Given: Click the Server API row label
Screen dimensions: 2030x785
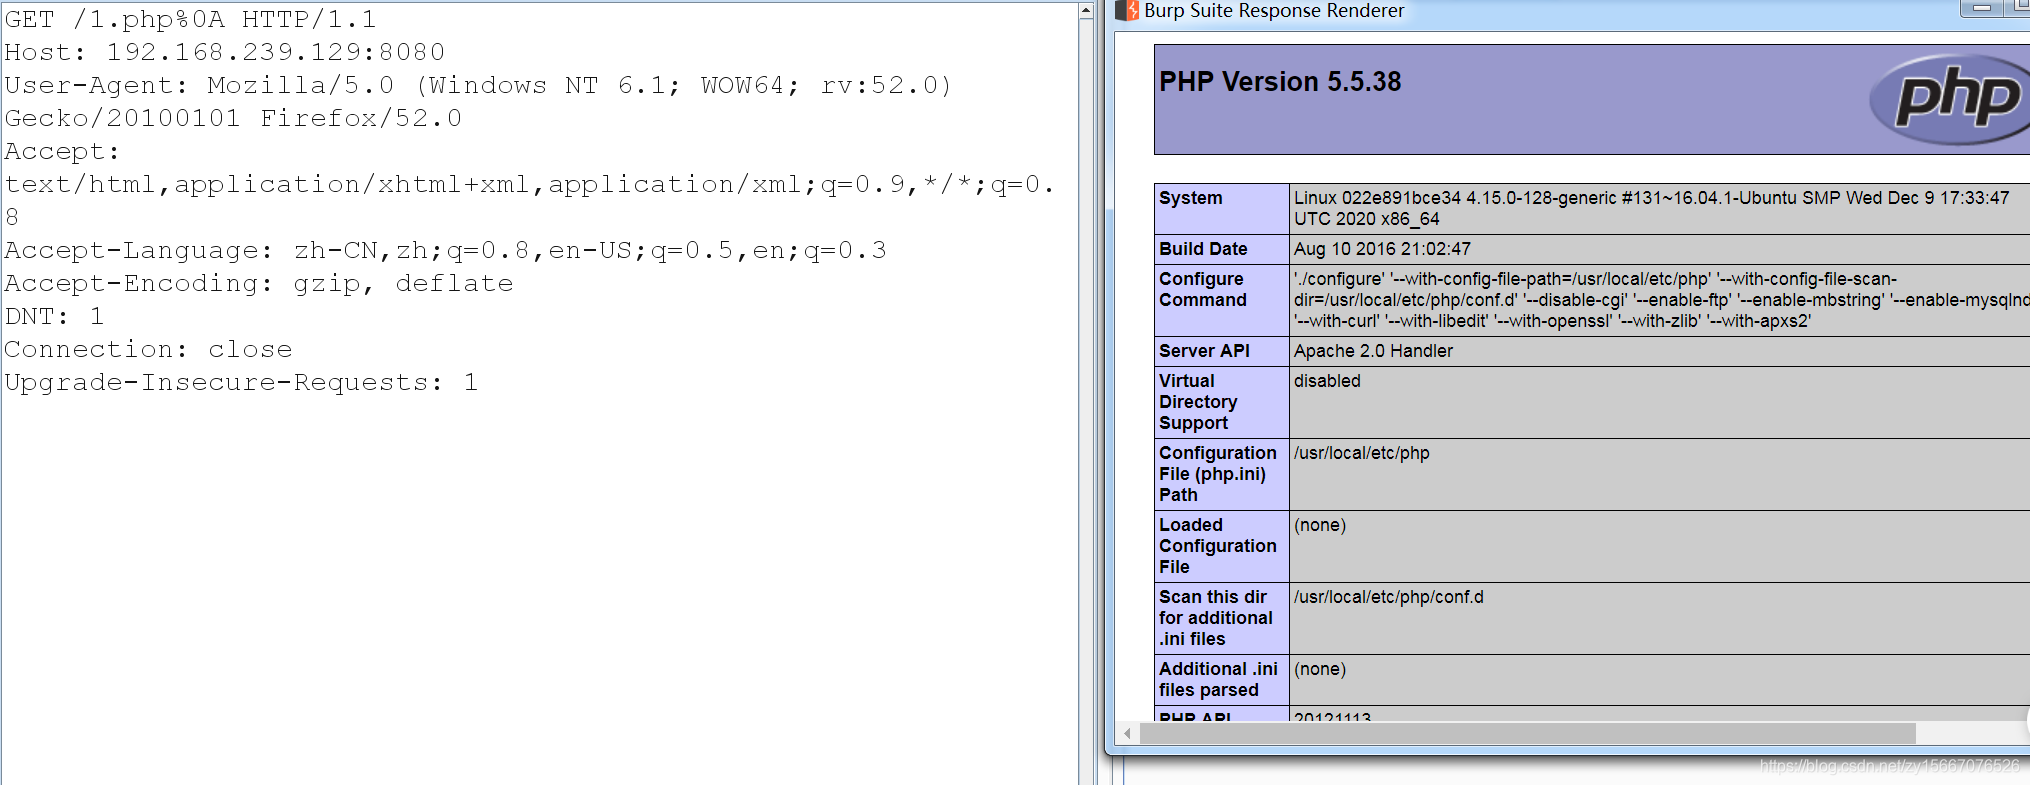Looking at the screenshot, I should pyautogui.click(x=1204, y=351).
